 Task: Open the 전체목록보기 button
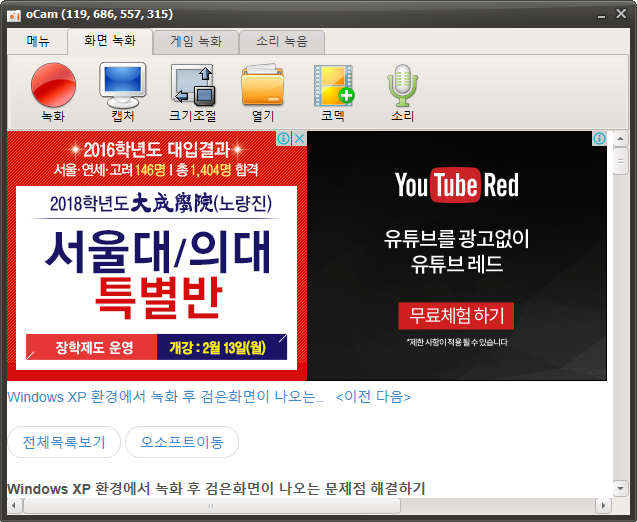coord(64,442)
